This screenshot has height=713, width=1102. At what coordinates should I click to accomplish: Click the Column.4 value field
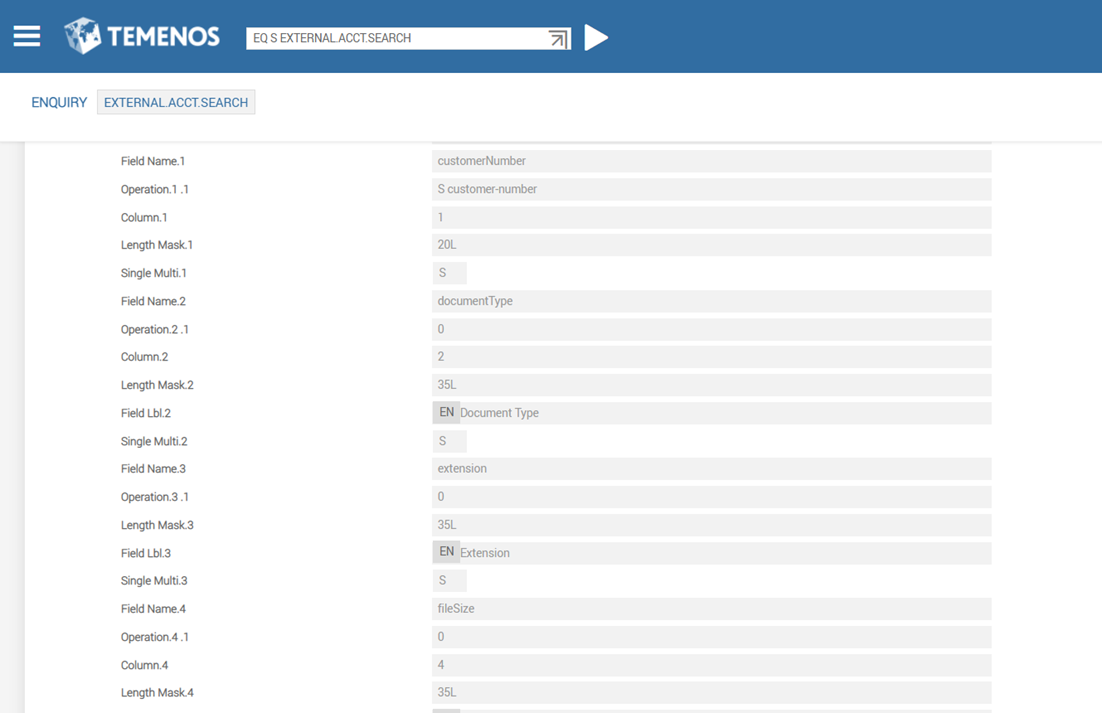(711, 665)
